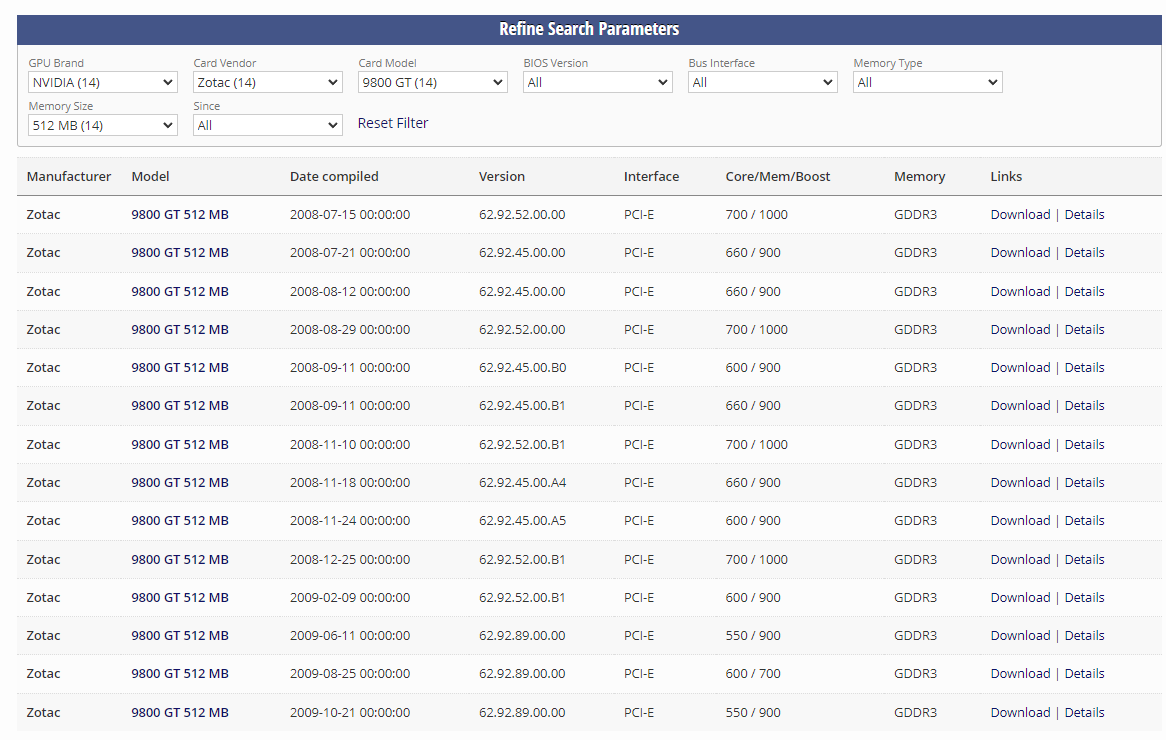Show Details for the 2008-08-12 BIOS
The image size is (1166, 740).
point(1084,292)
